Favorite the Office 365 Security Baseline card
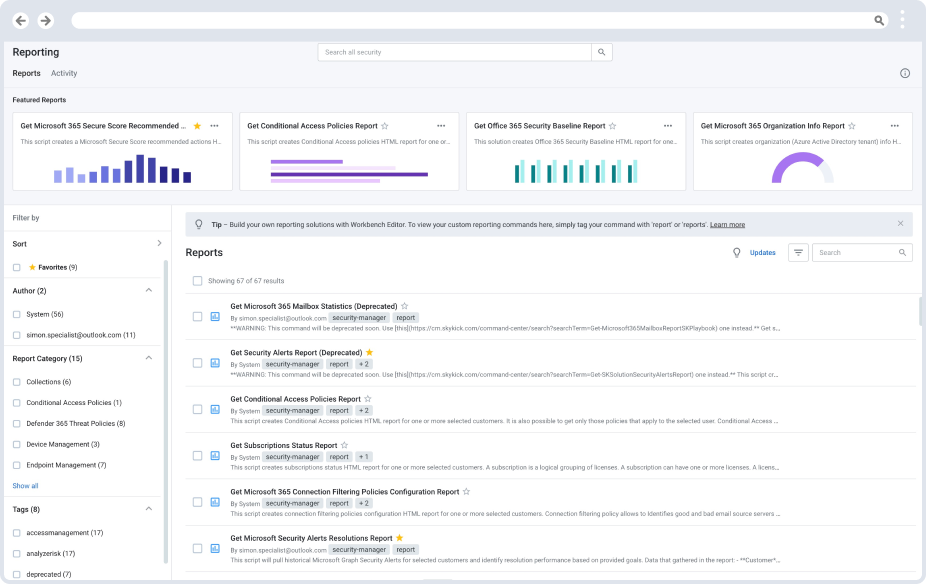Screen dimensions: 926x584 pos(612,126)
